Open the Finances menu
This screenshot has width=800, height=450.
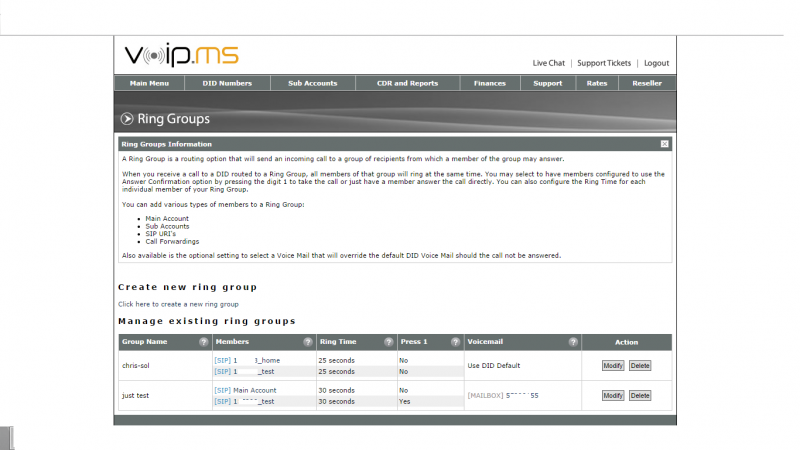pos(490,83)
